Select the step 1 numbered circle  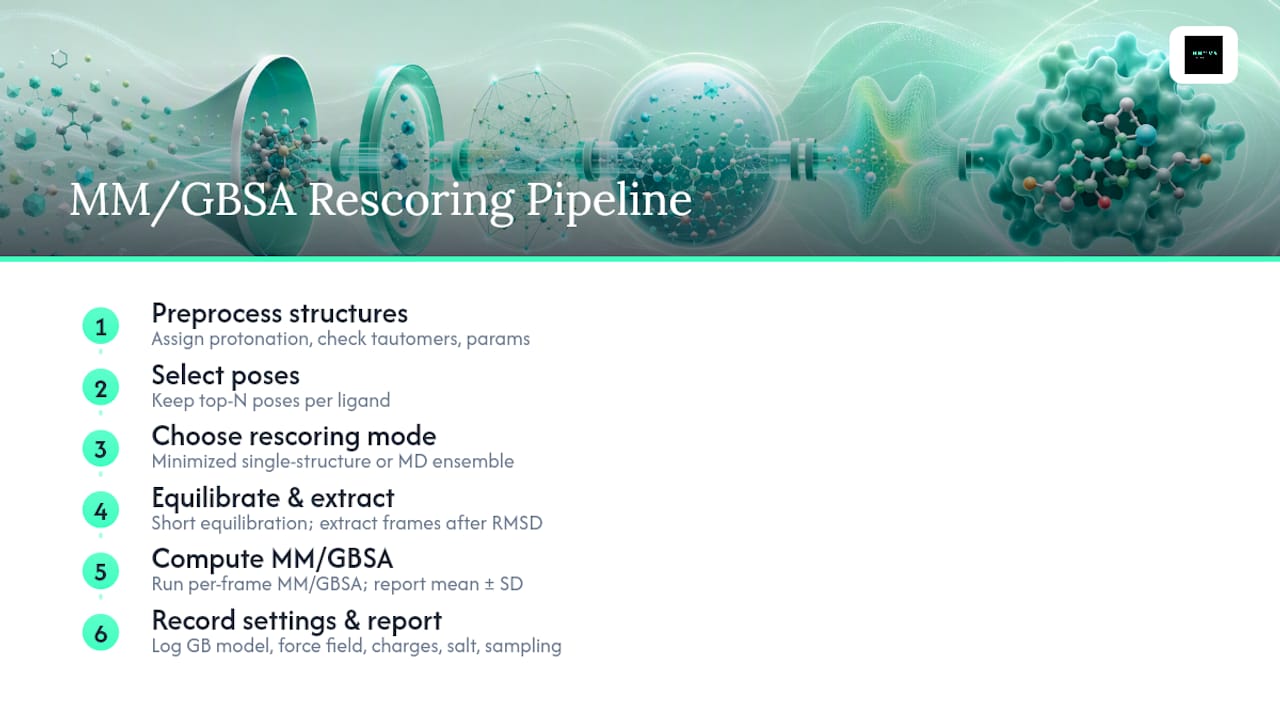tap(100, 326)
